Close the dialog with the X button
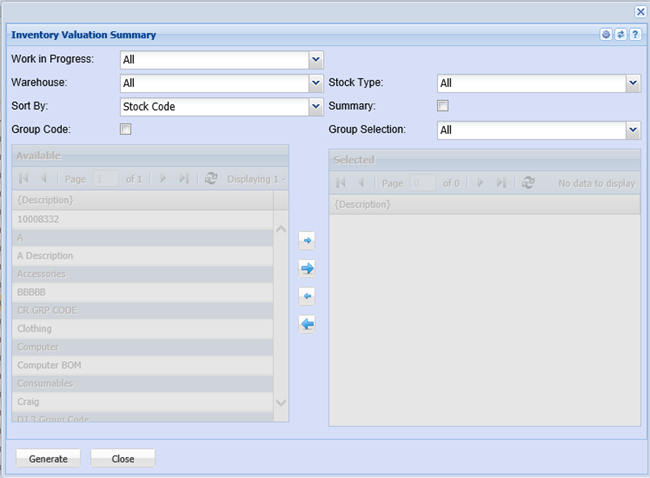 point(640,11)
